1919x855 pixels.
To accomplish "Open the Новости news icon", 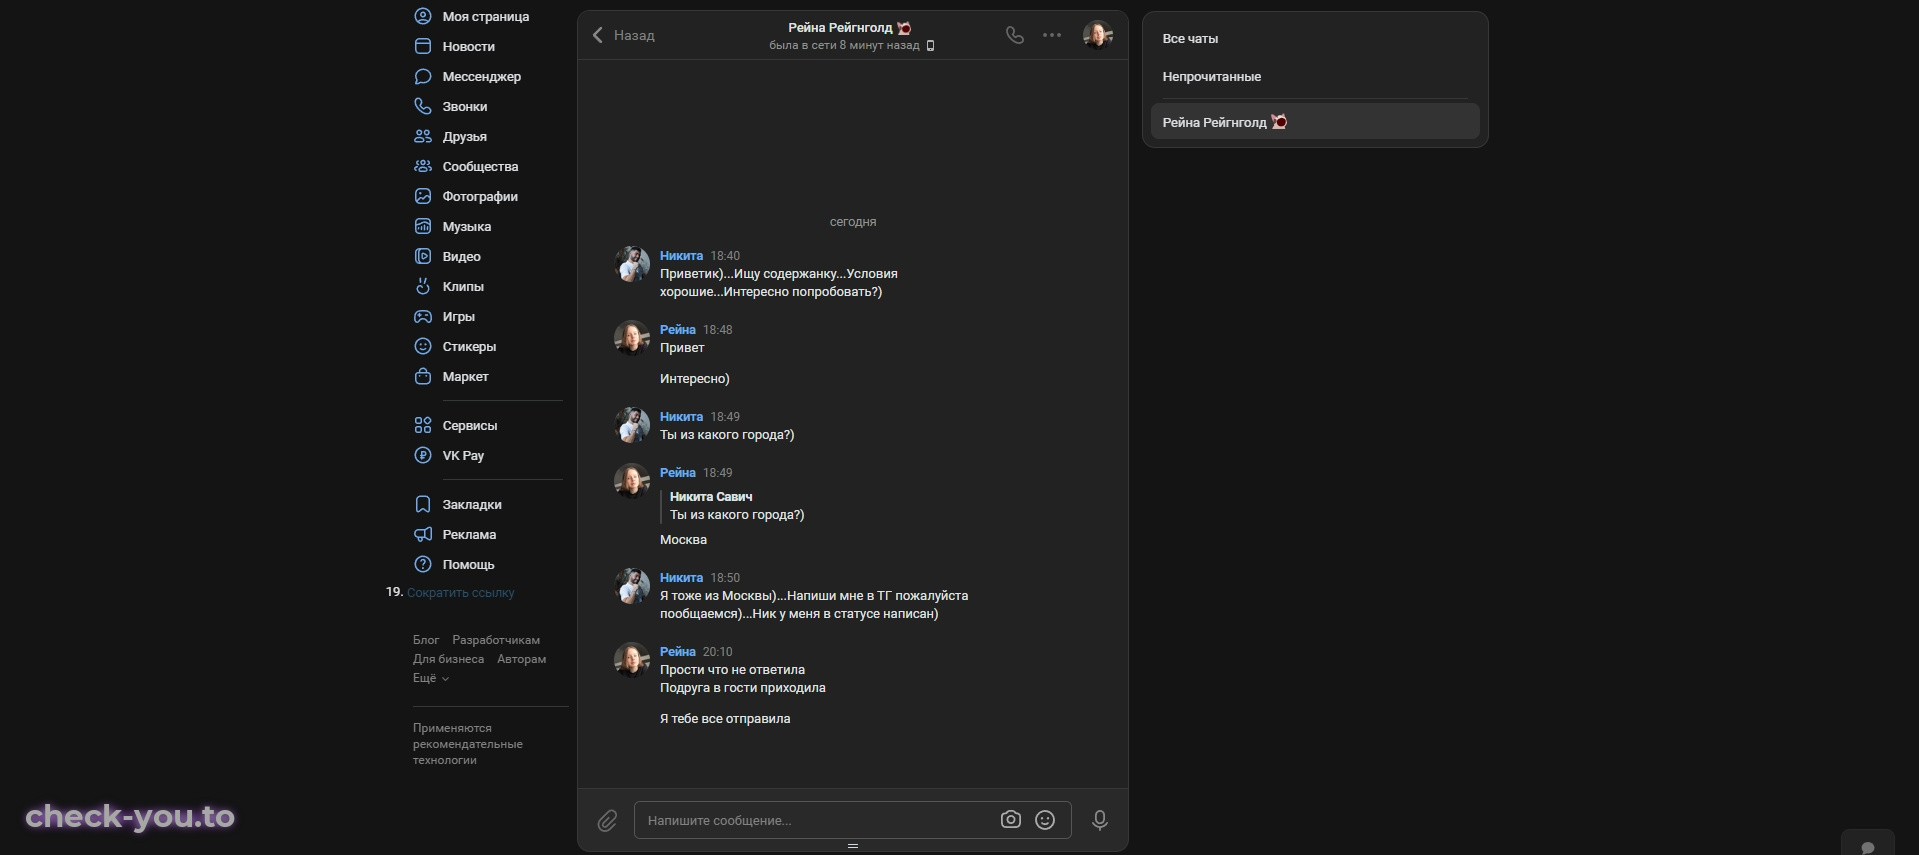I will coord(423,46).
